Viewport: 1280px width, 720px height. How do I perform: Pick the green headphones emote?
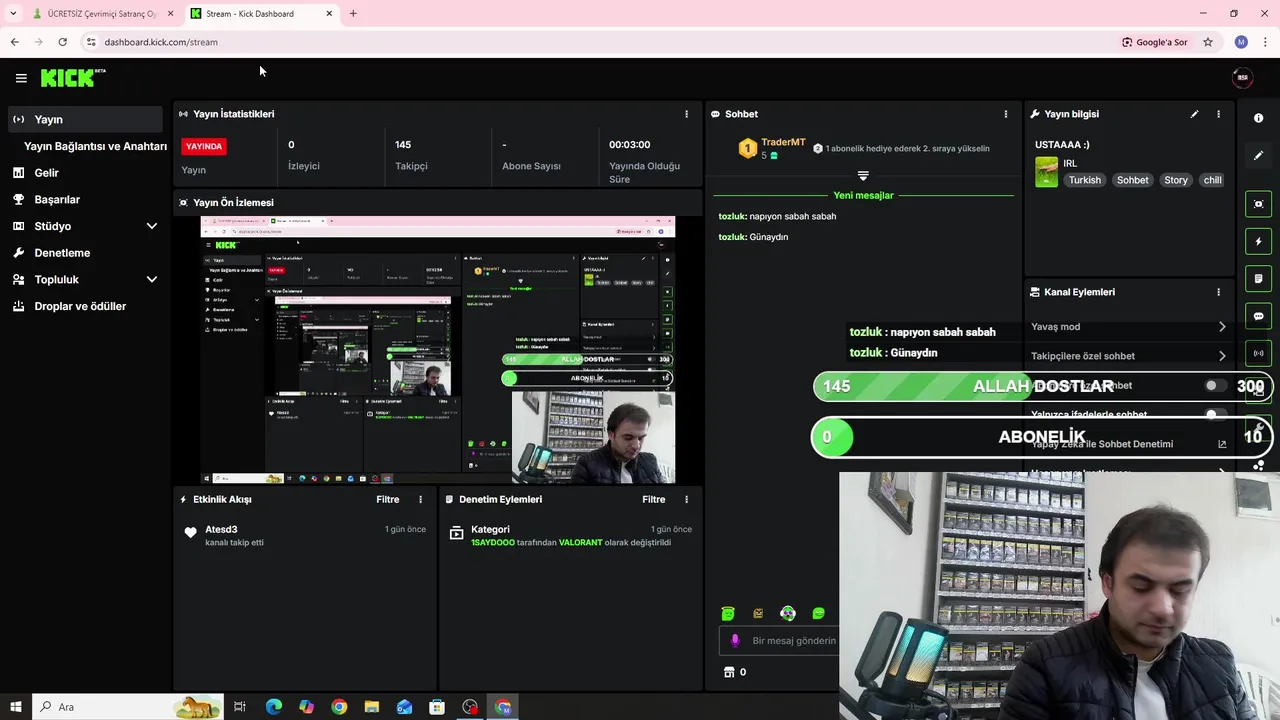click(788, 613)
